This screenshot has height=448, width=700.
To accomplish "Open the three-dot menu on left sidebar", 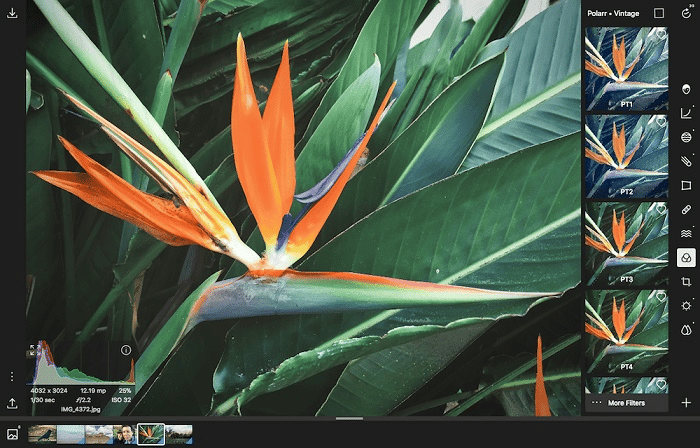I will (13, 377).
